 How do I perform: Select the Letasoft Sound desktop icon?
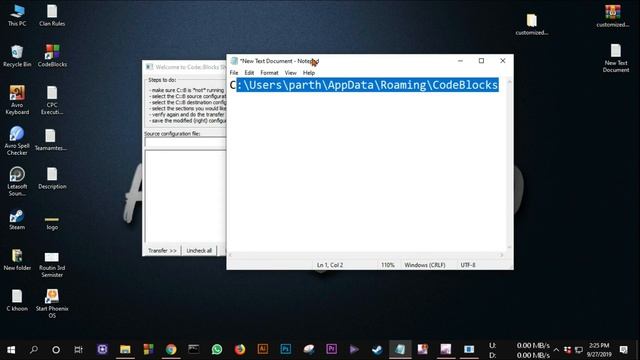(x=17, y=182)
